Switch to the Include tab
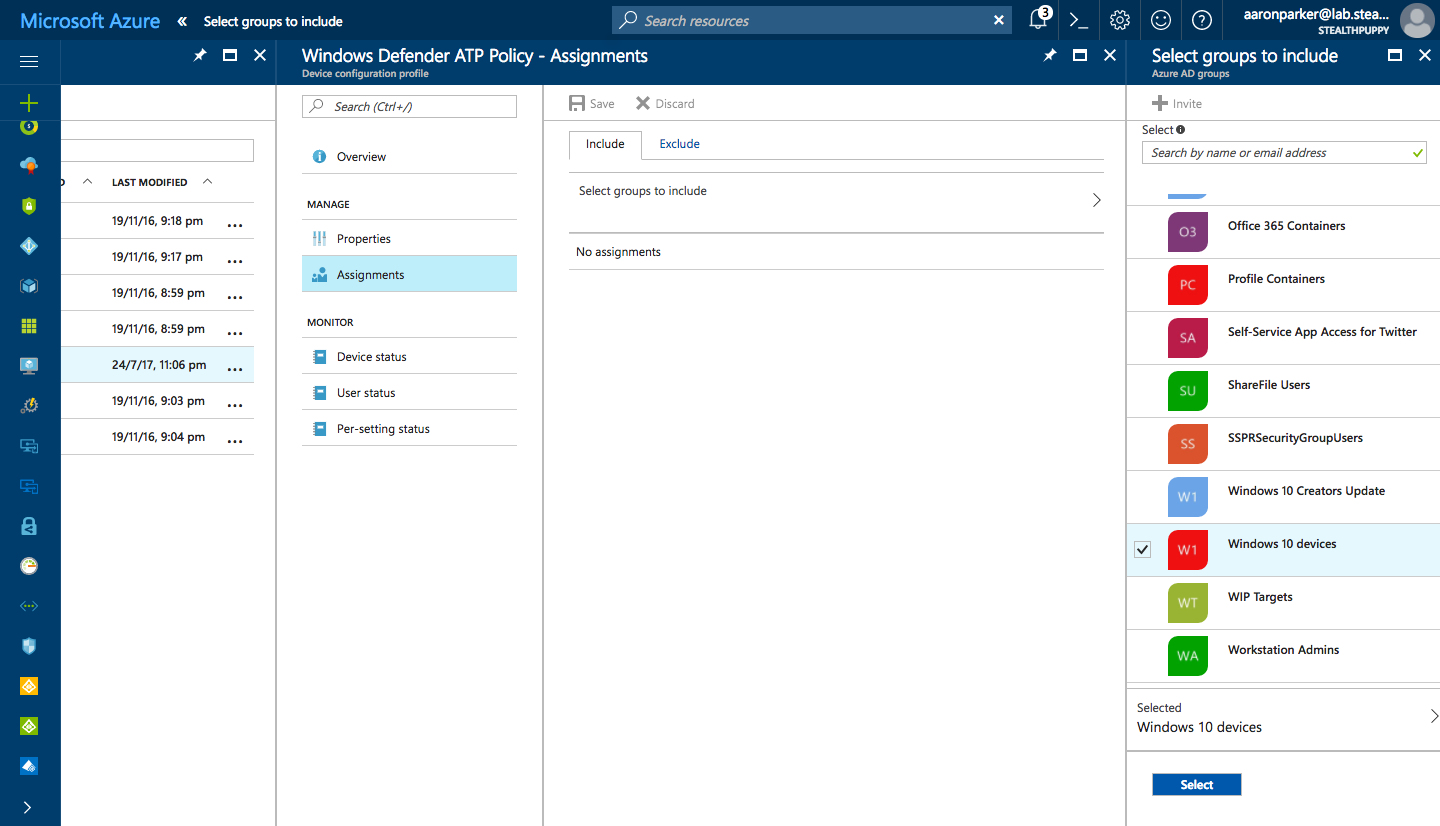Screen dimensions: 1440x826 (605, 144)
